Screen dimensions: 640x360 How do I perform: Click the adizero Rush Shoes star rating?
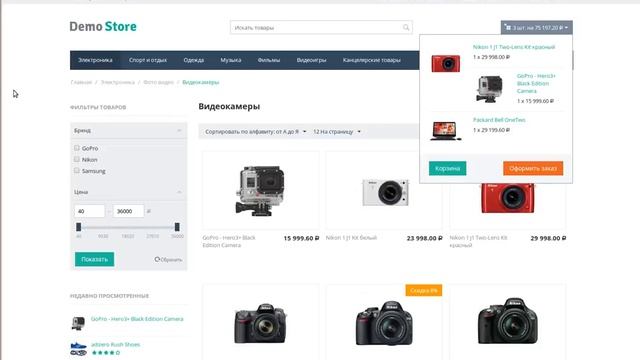(x=106, y=353)
